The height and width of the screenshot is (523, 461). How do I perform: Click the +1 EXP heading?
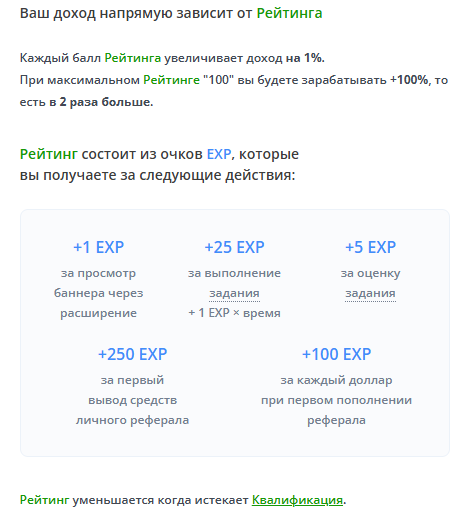pyautogui.click(x=98, y=247)
